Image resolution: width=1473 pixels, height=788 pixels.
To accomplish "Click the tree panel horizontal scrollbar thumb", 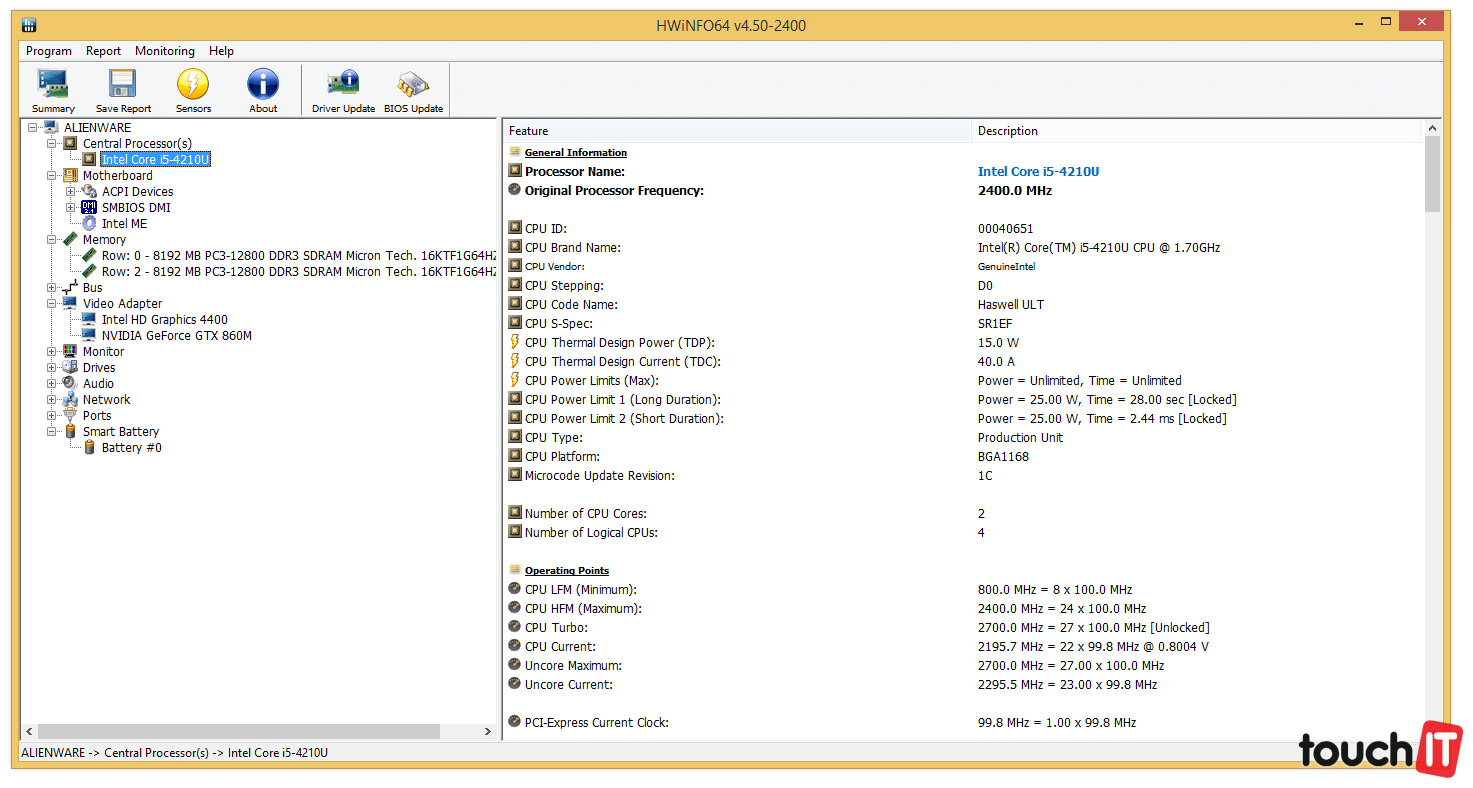I will click(x=238, y=732).
